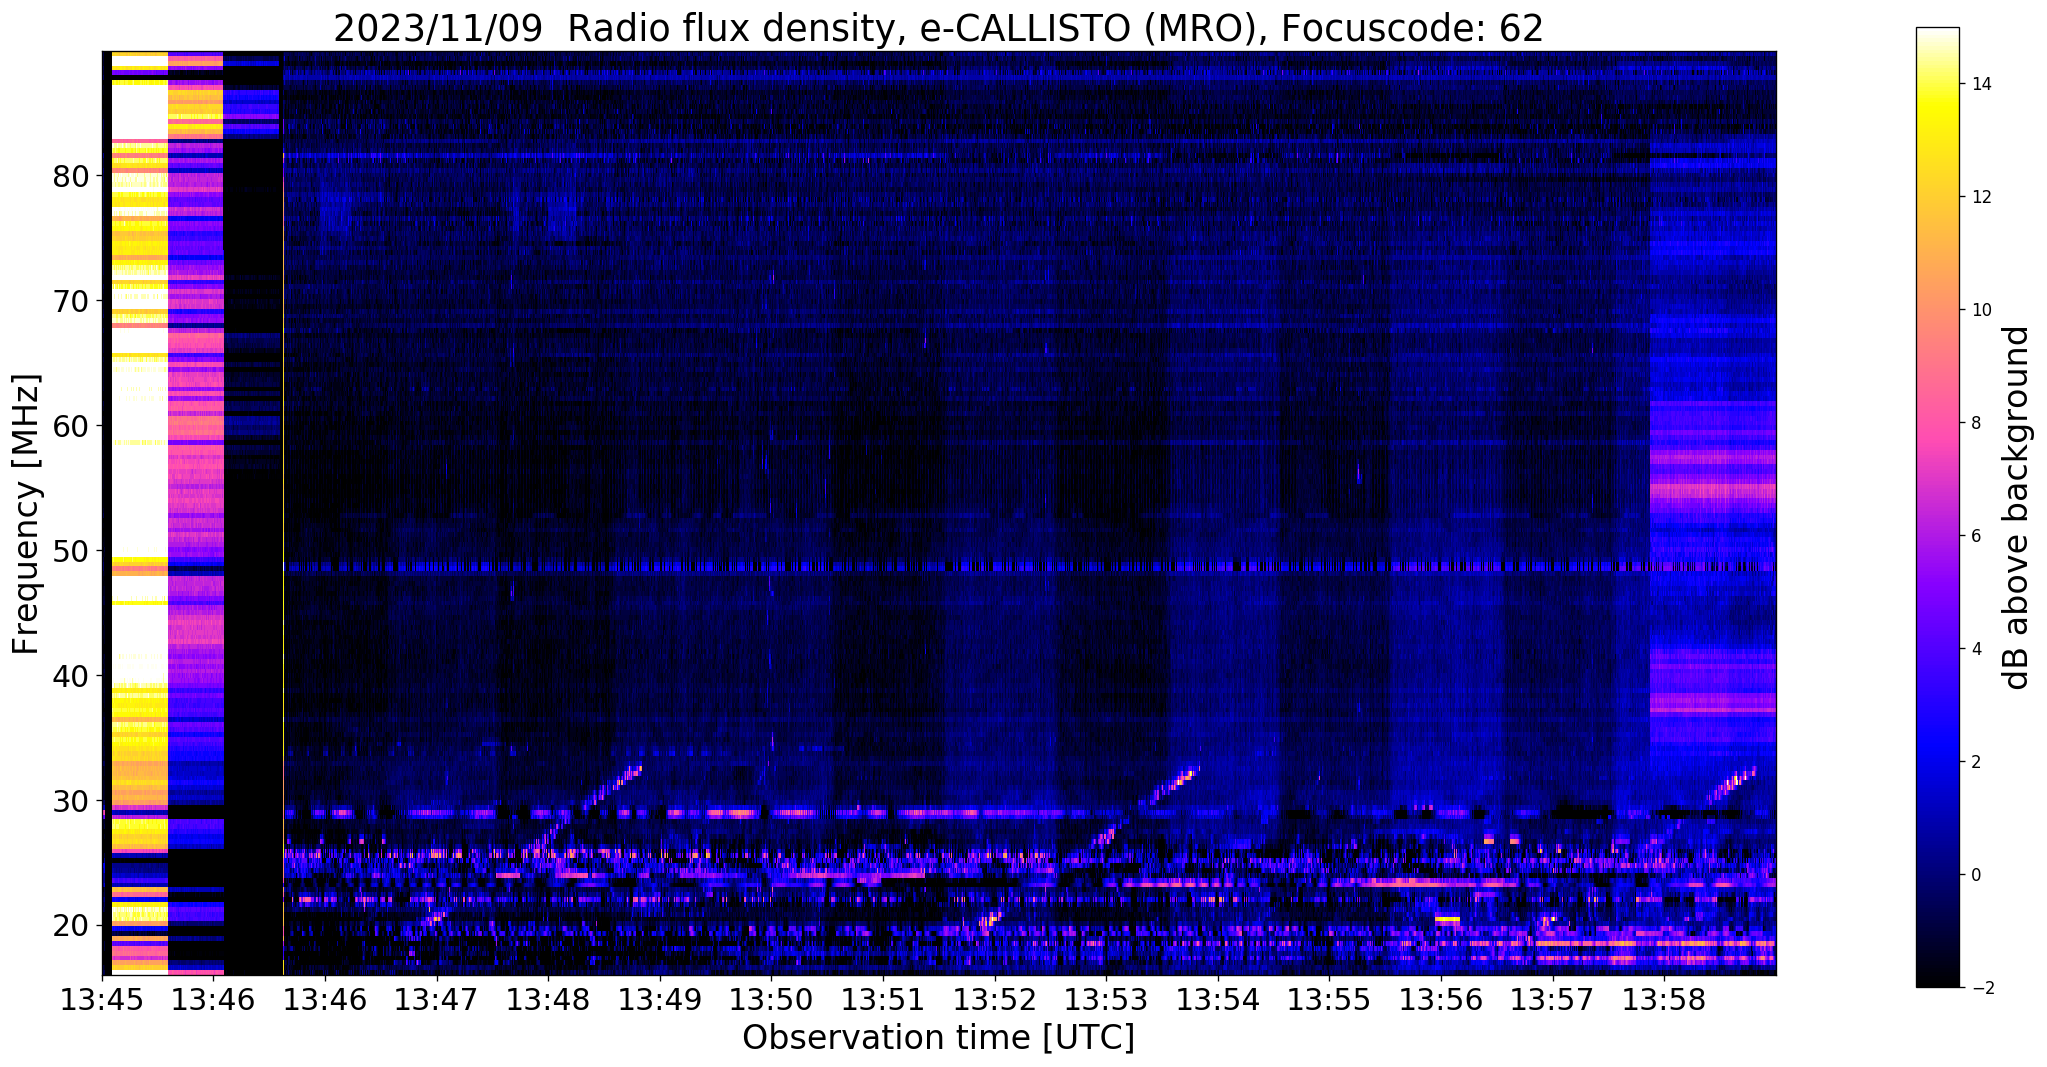
Task: Click the 13:50 time tick label
Action: (771, 999)
